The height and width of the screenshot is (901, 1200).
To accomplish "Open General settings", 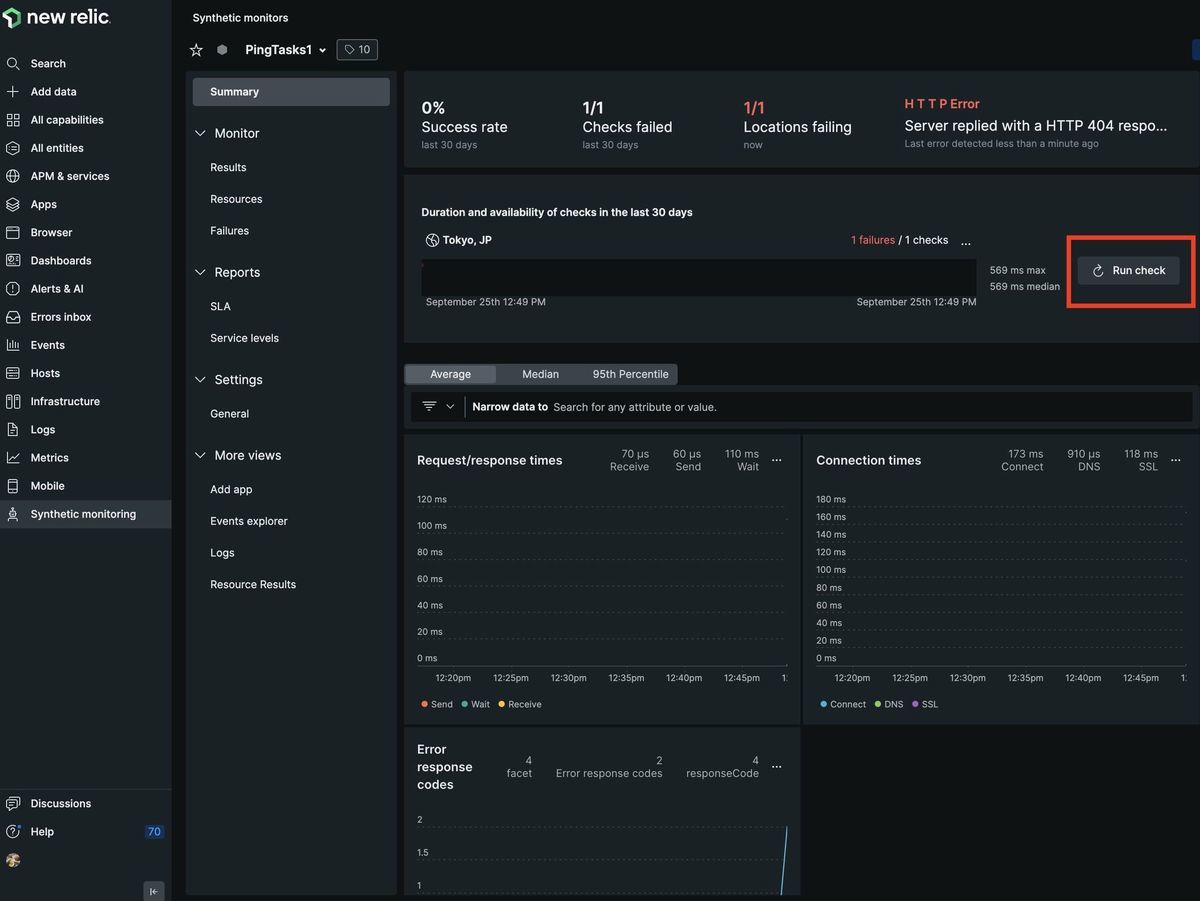I will click(229, 414).
